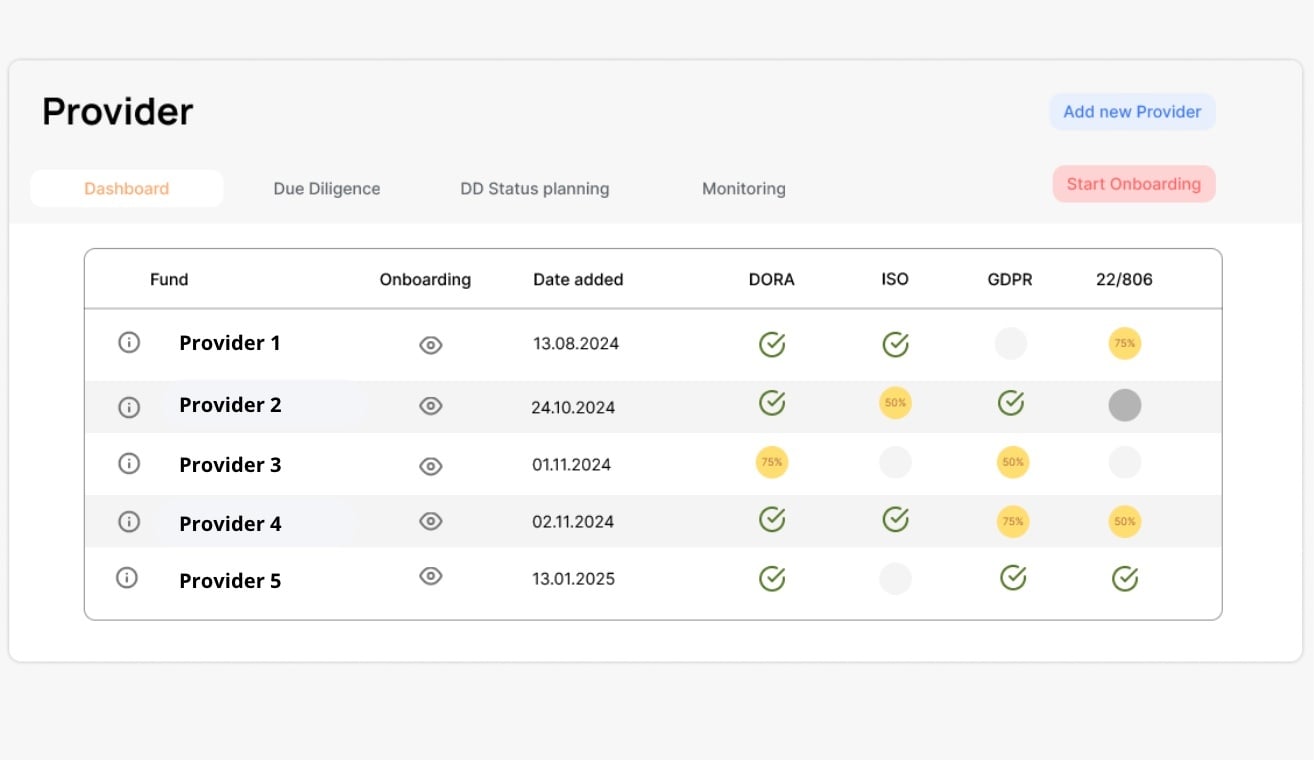Image resolution: width=1314 pixels, height=760 pixels.
Task: Open the DD Status planning tab
Action: [534, 189]
